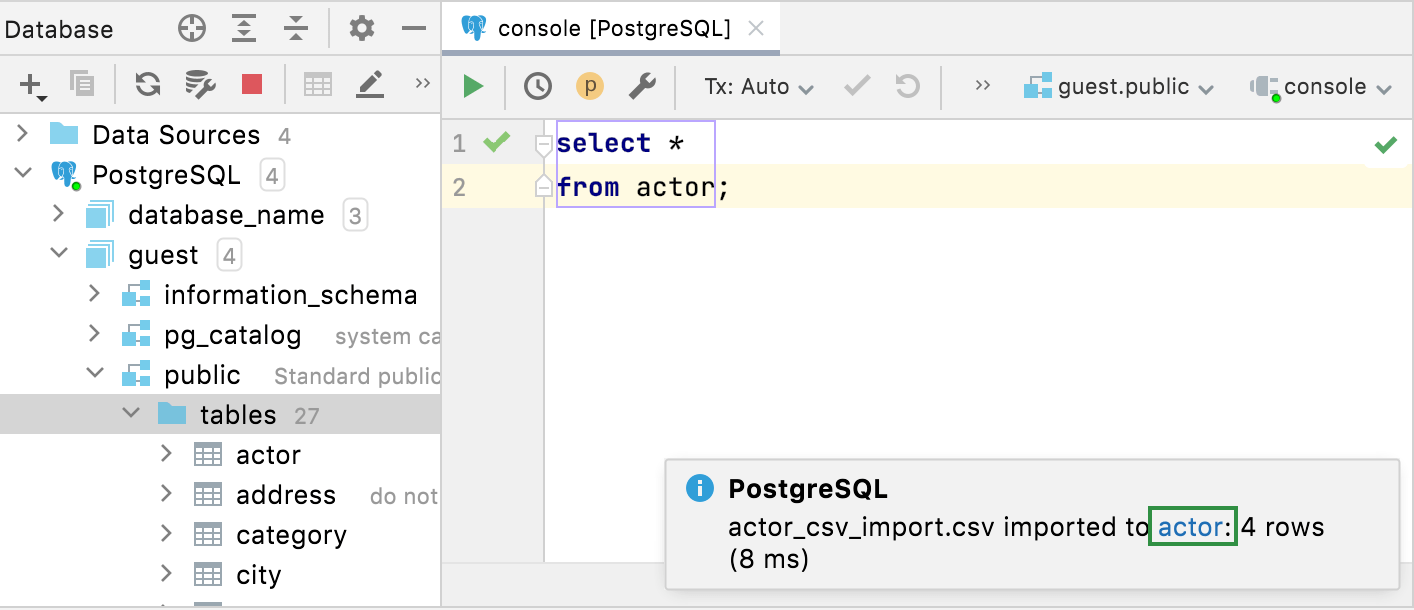Click the red stop square icon
The width and height of the screenshot is (1414, 610).
tap(252, 85)
